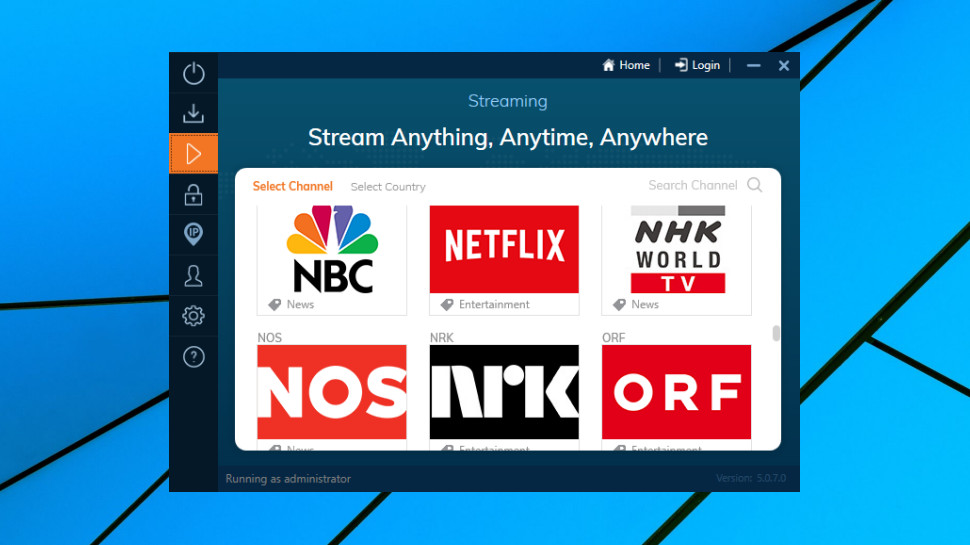Screen dimensions: 970x545
Task: Switch to Select Channel tab
Action: [x=293, y=186]
